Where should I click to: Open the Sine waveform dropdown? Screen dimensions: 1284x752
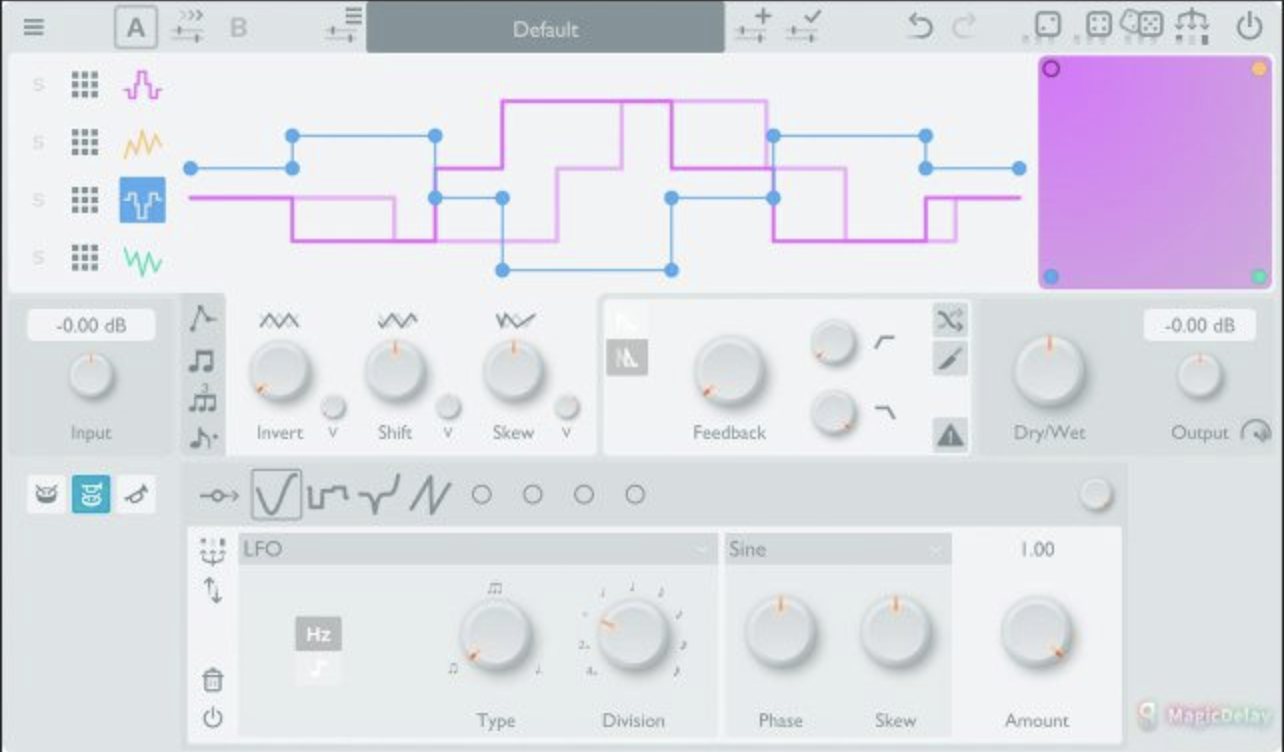pyautogui.click(x=838, y=549)
